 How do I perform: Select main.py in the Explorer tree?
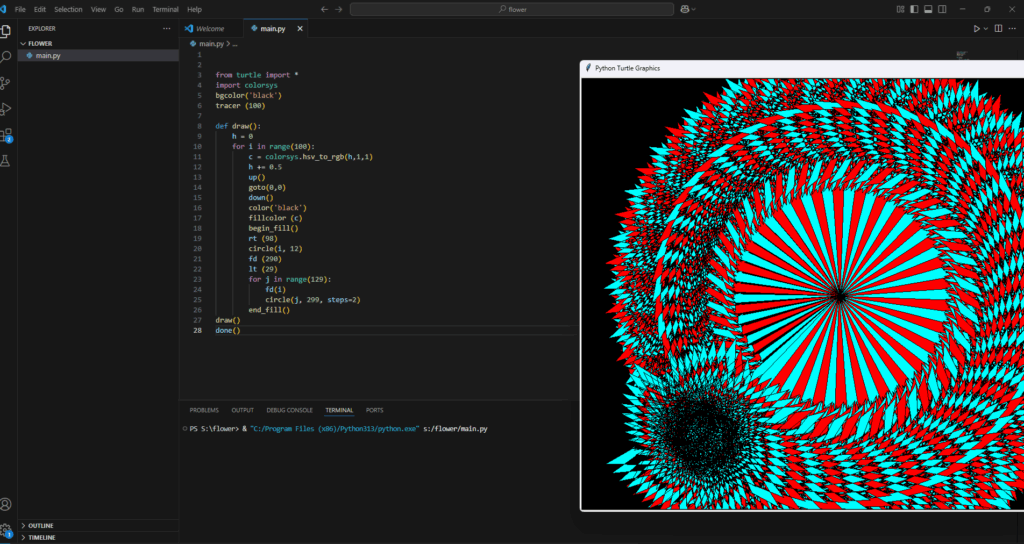click(x=48, y=56)
